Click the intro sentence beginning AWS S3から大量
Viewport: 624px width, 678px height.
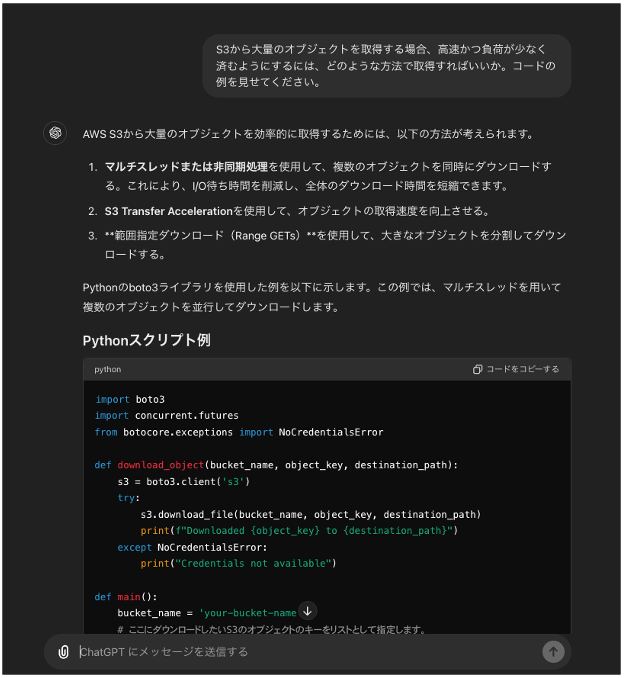point(308,134)
